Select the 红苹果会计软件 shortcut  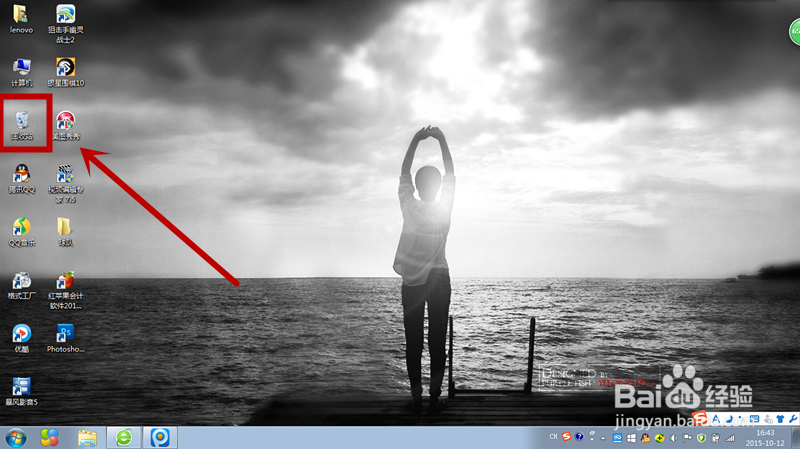[x=65, y=290]
